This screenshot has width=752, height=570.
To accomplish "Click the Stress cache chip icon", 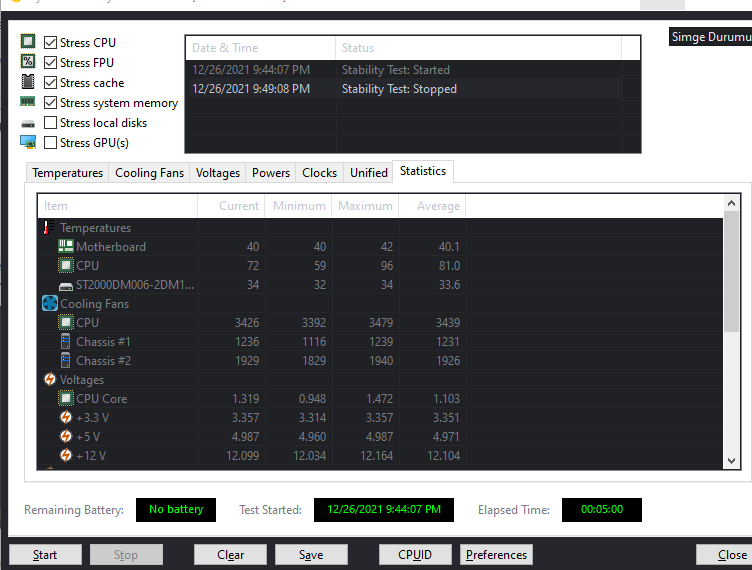I will click(x=28, y=81).
